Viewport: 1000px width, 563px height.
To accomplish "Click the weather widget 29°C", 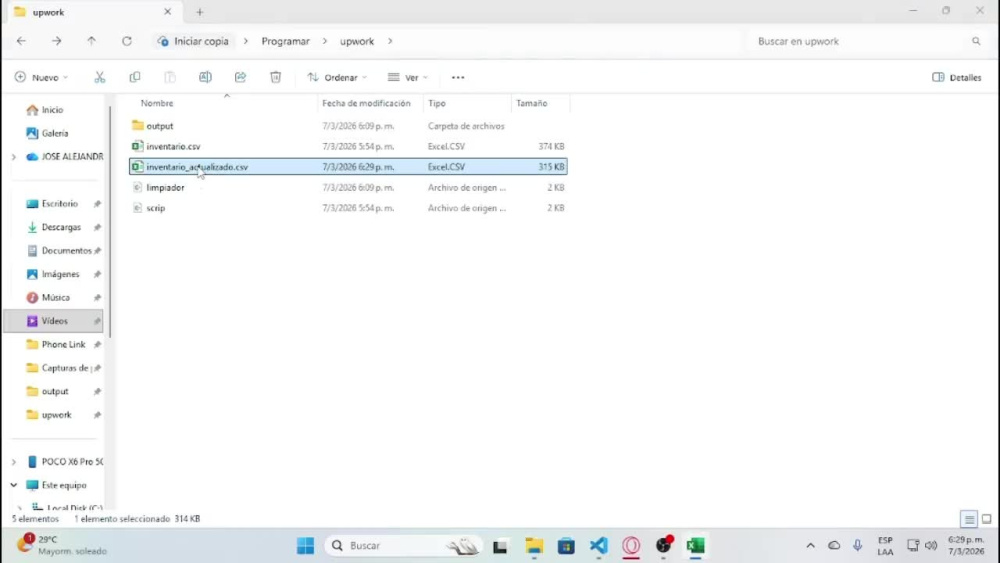I will point(62,545).
